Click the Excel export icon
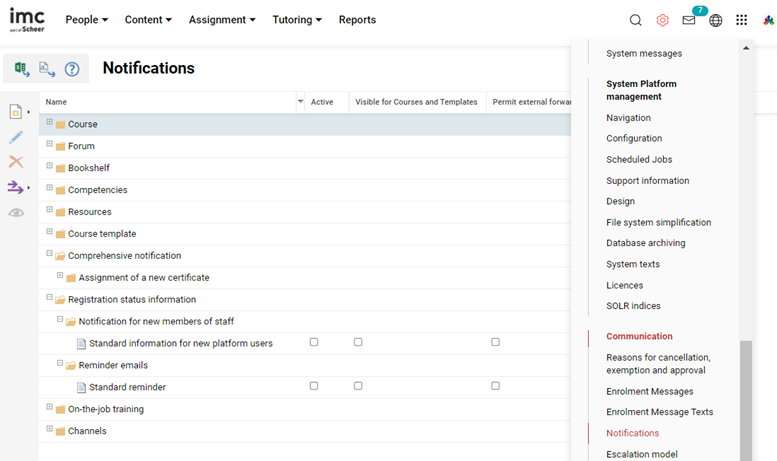Viewport: 777px width, 461px height. [x=21, y=69]
